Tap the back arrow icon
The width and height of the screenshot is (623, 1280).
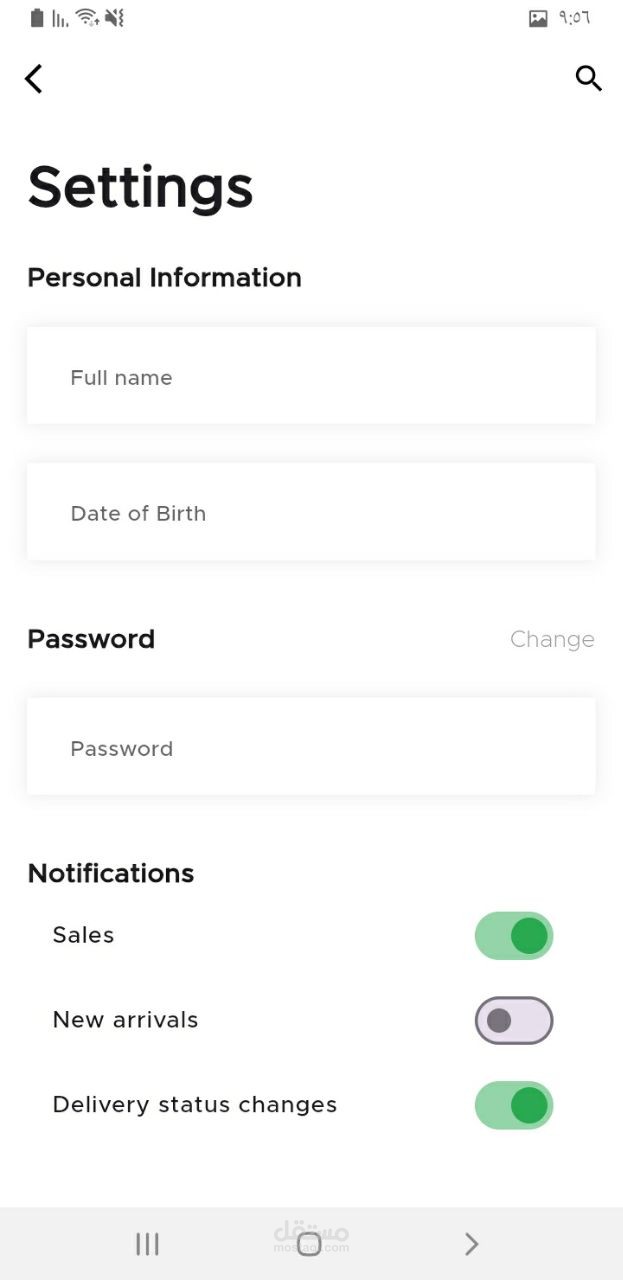point(34,79)
